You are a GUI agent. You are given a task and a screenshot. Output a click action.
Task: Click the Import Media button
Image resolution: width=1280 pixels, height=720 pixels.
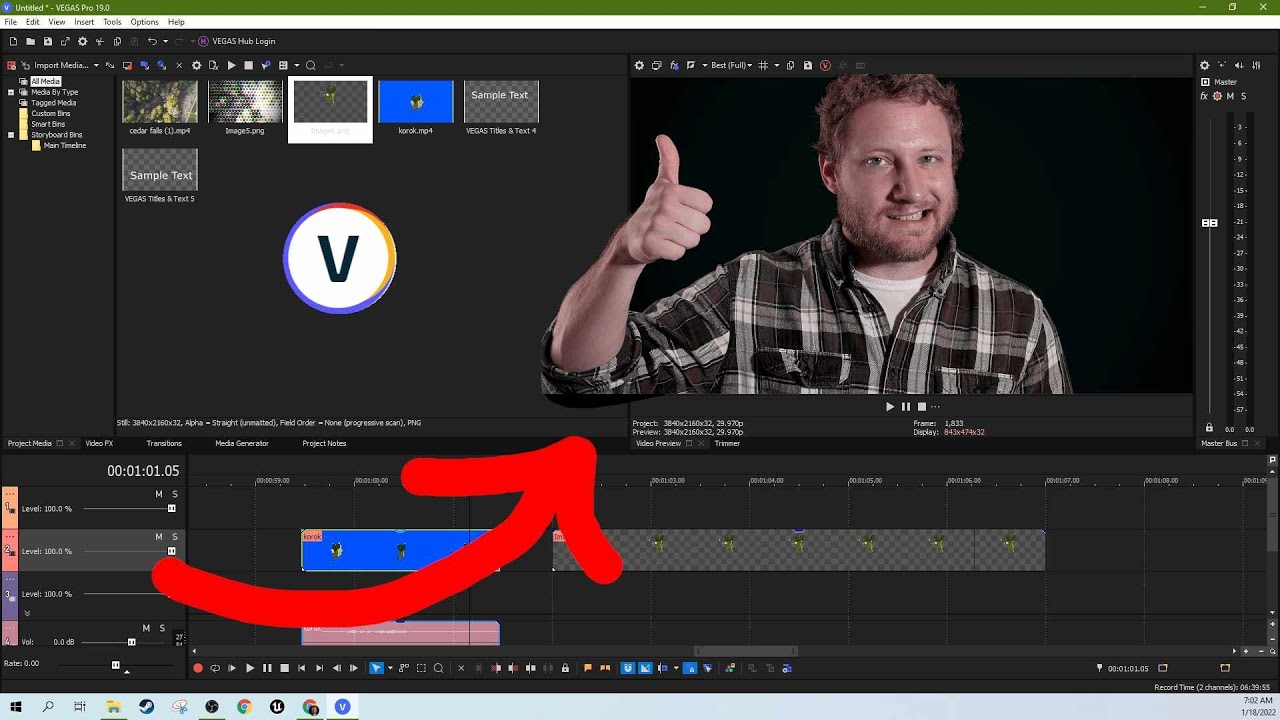click(54, 65)
